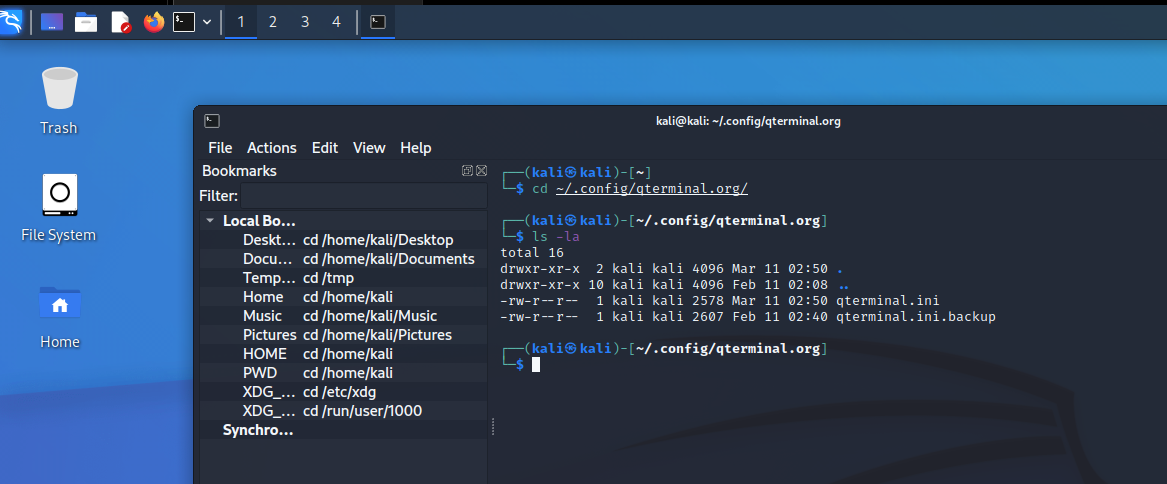Open the text editor launcher in panel

coord(120,21)
